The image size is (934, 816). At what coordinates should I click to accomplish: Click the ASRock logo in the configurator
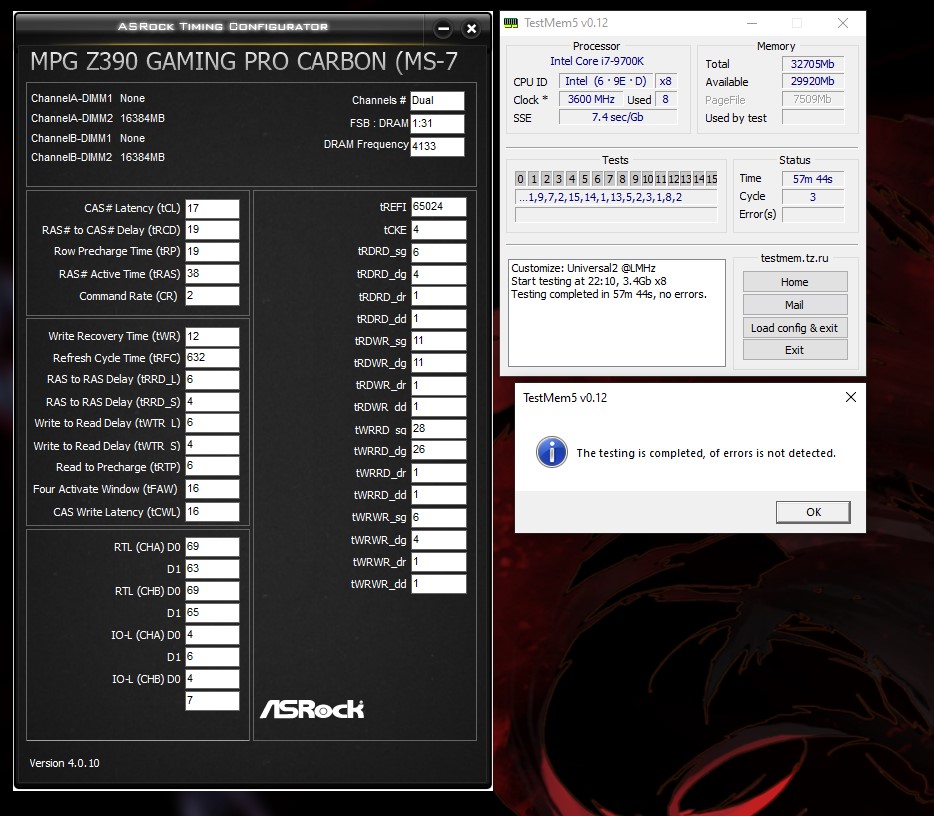tap(312, 709)
